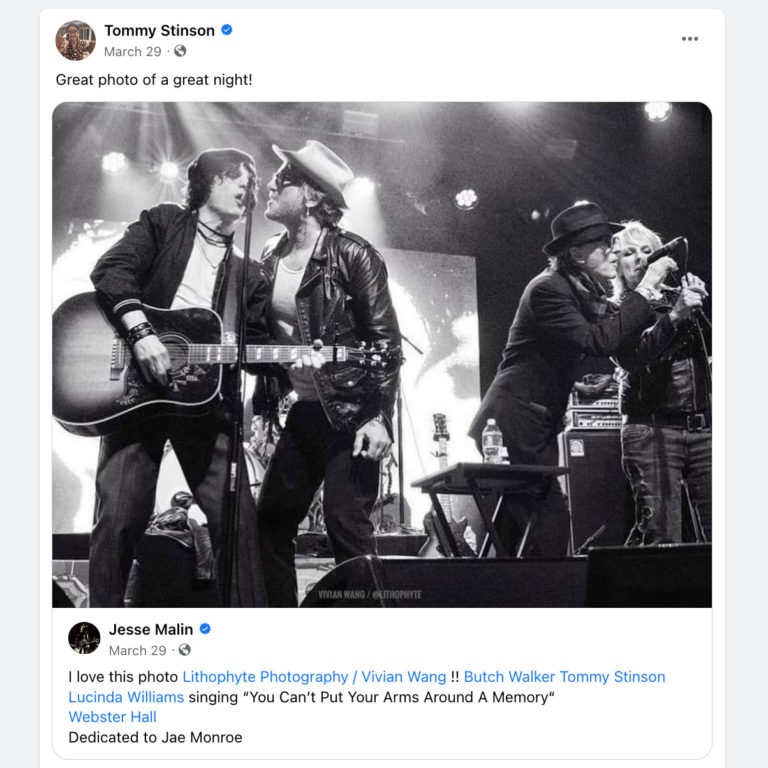
Task: Open Tommy Stinson's profile from the post header name
Action: pyautogui.click(x=159, y=31)
